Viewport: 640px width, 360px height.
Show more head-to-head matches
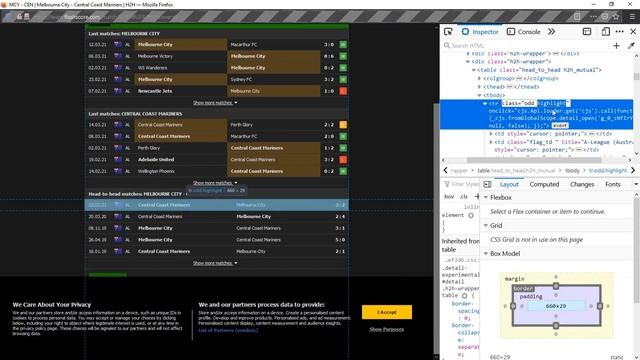[x=215, y=263]
